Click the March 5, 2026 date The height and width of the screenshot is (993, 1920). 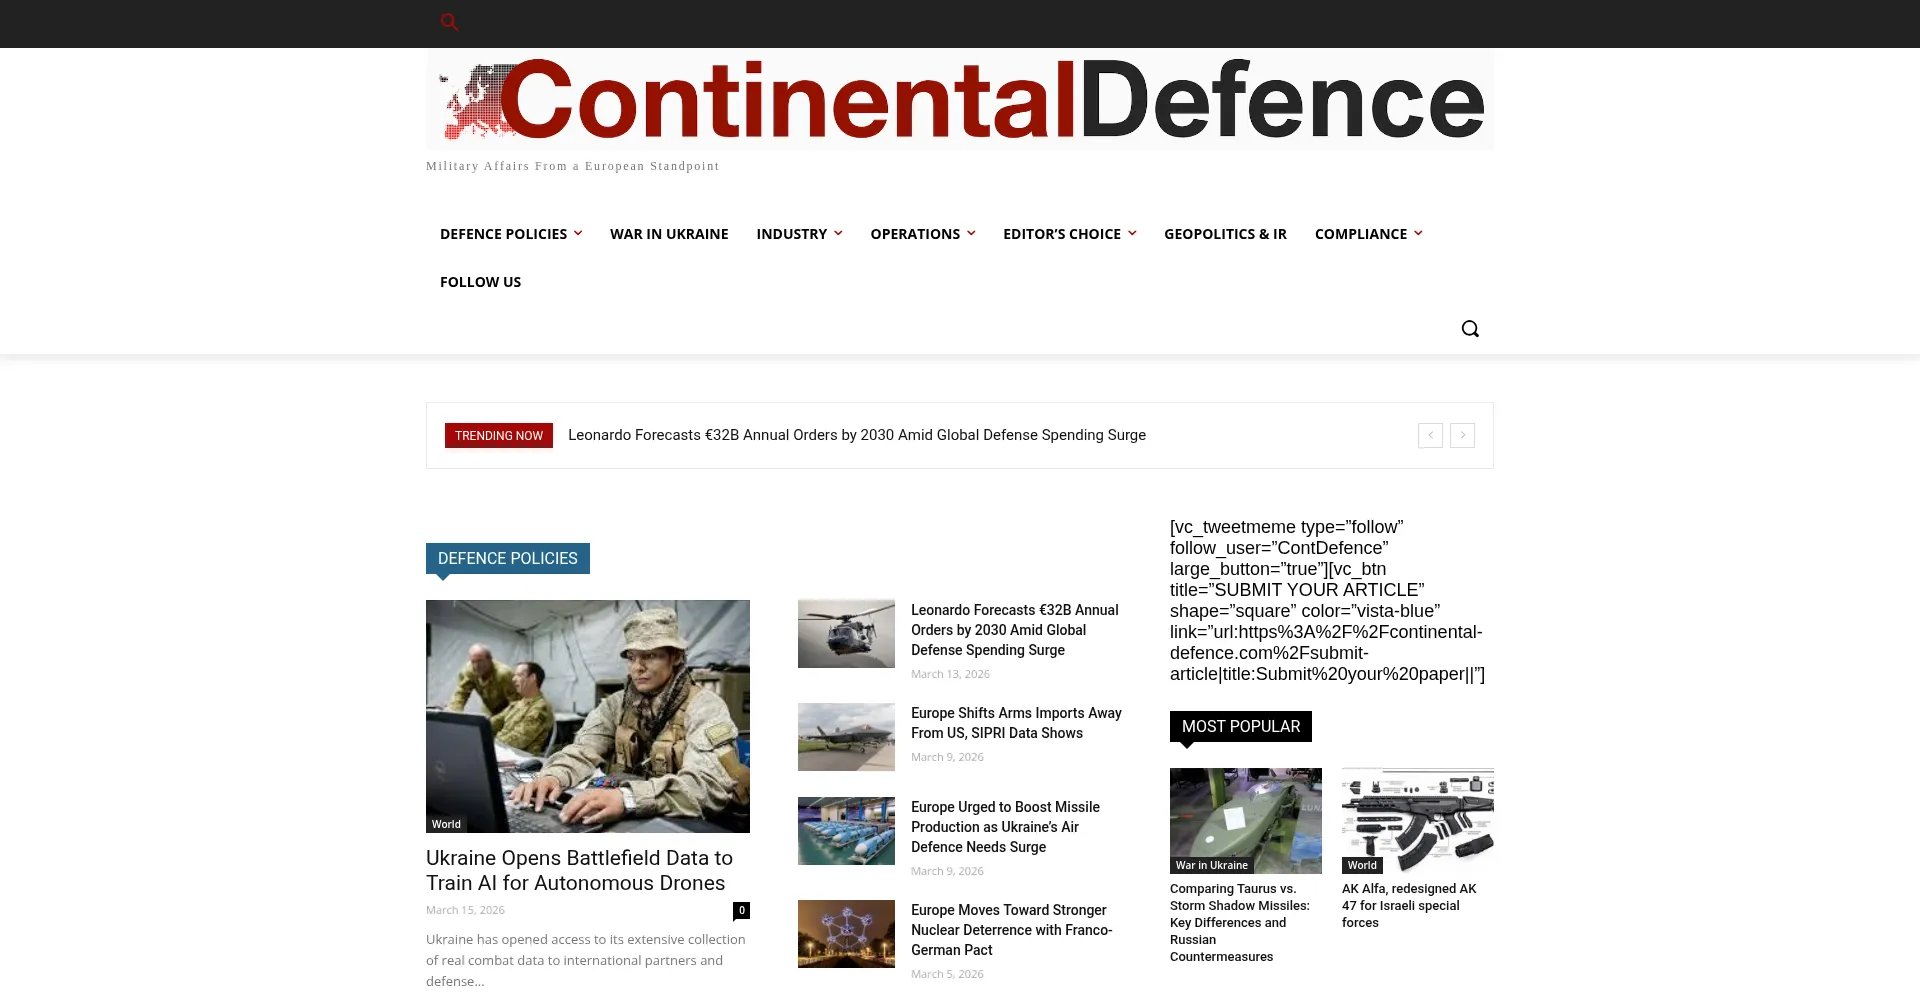coord(947,974)
